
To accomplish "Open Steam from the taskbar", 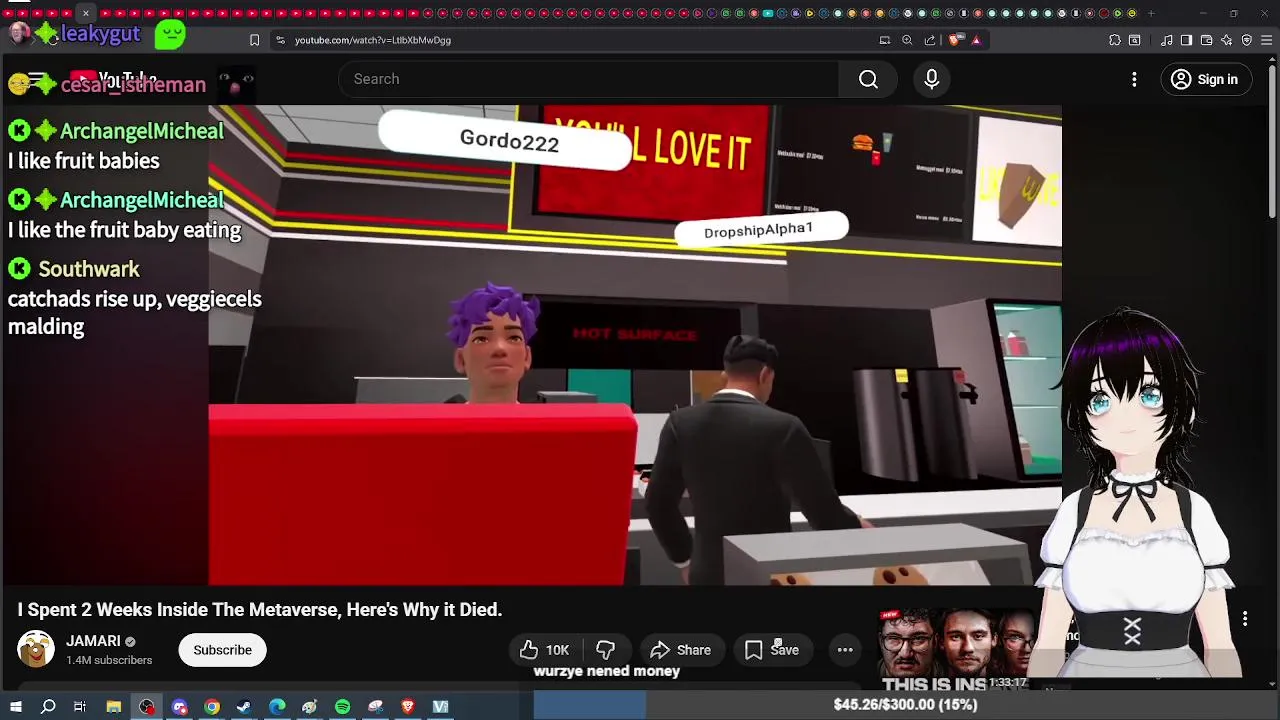I will [244, 707].
